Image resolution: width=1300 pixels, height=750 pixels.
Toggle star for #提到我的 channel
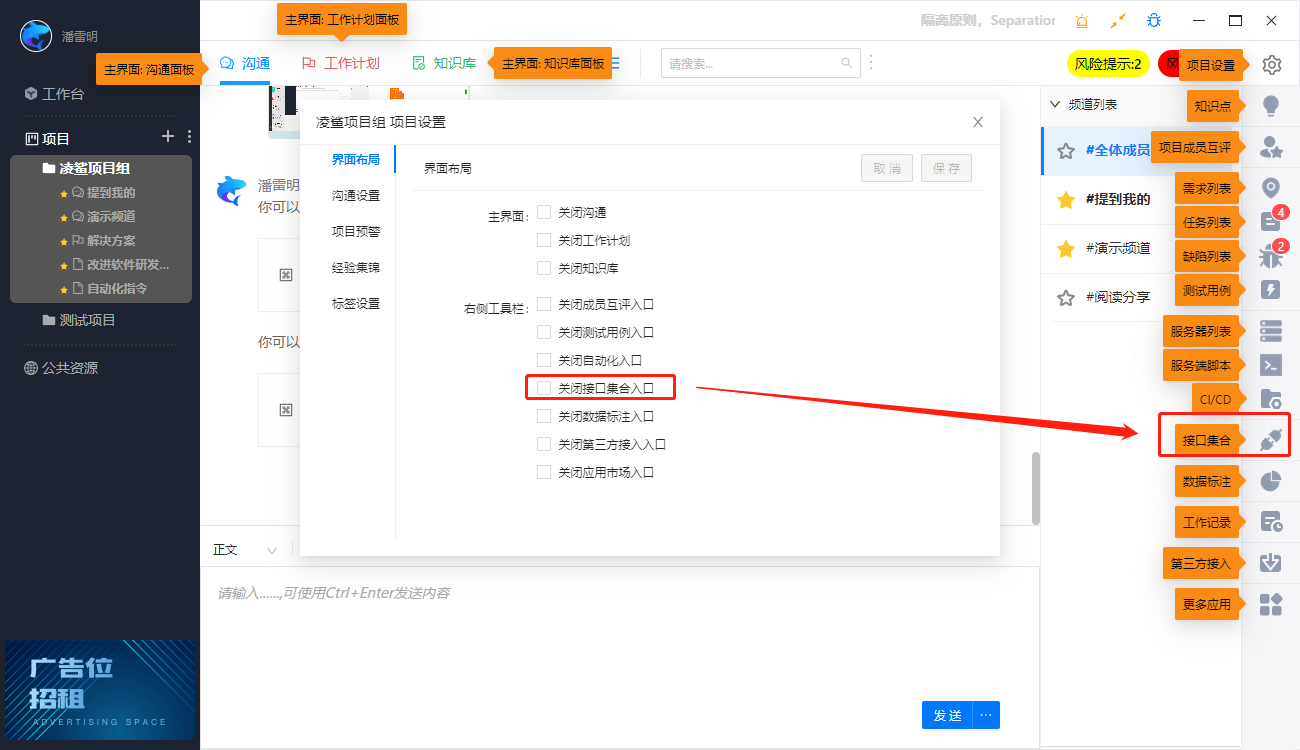coord(1066,200)
